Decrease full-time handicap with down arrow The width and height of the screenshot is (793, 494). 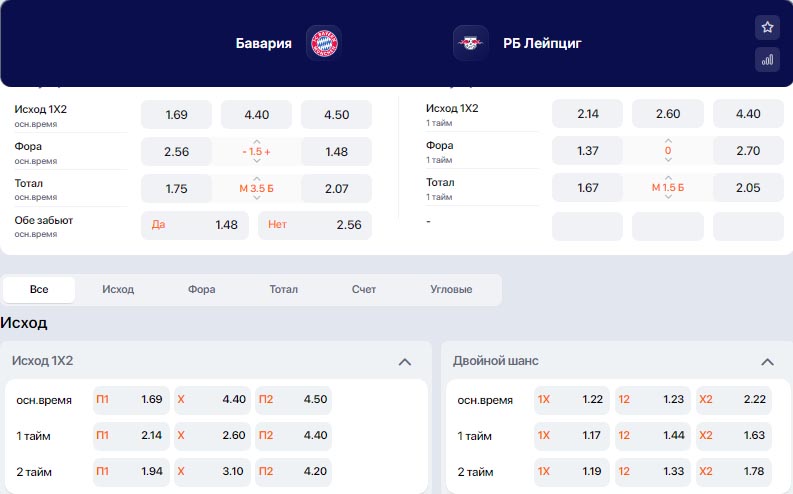click(257, 160)
